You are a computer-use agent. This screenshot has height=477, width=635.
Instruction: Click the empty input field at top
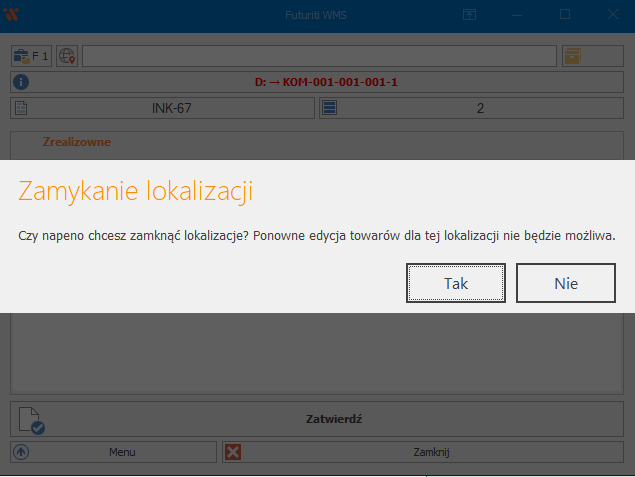click(318, 56)
